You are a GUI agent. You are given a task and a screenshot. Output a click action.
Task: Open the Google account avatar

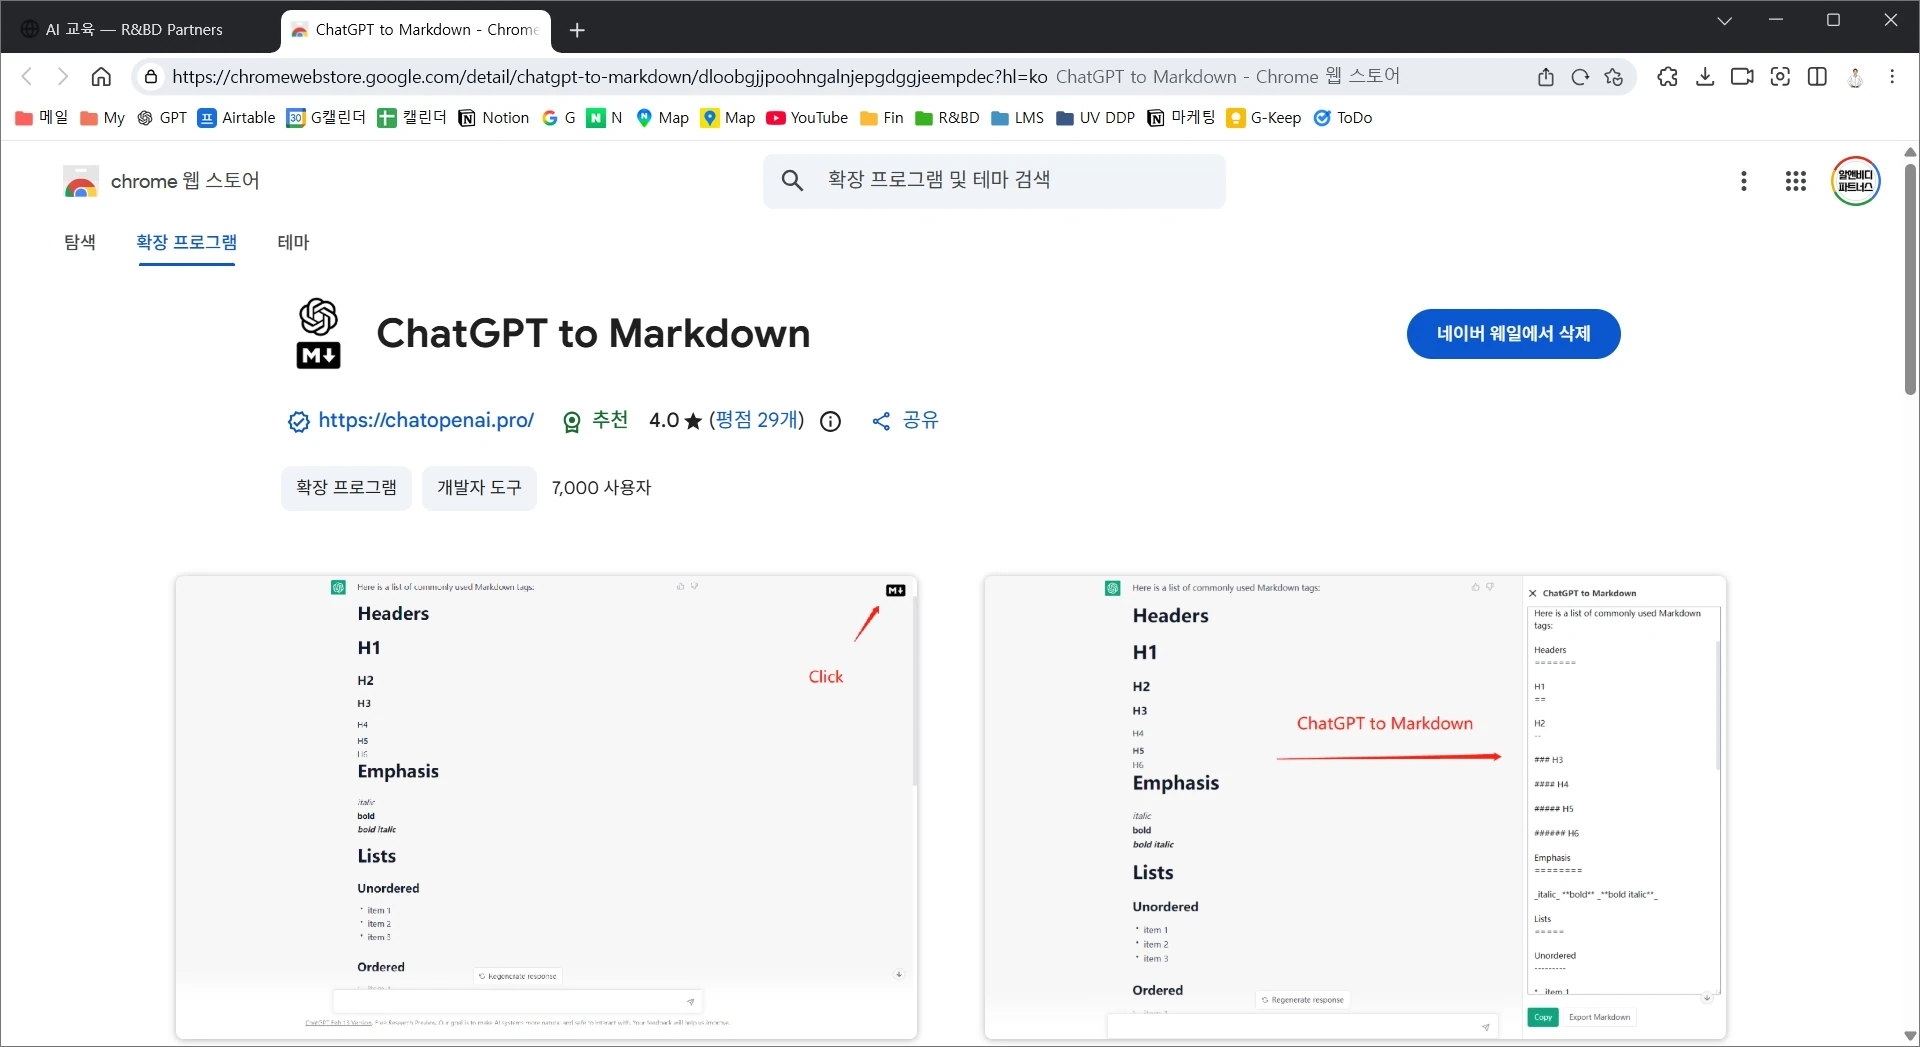[1856, 181]
